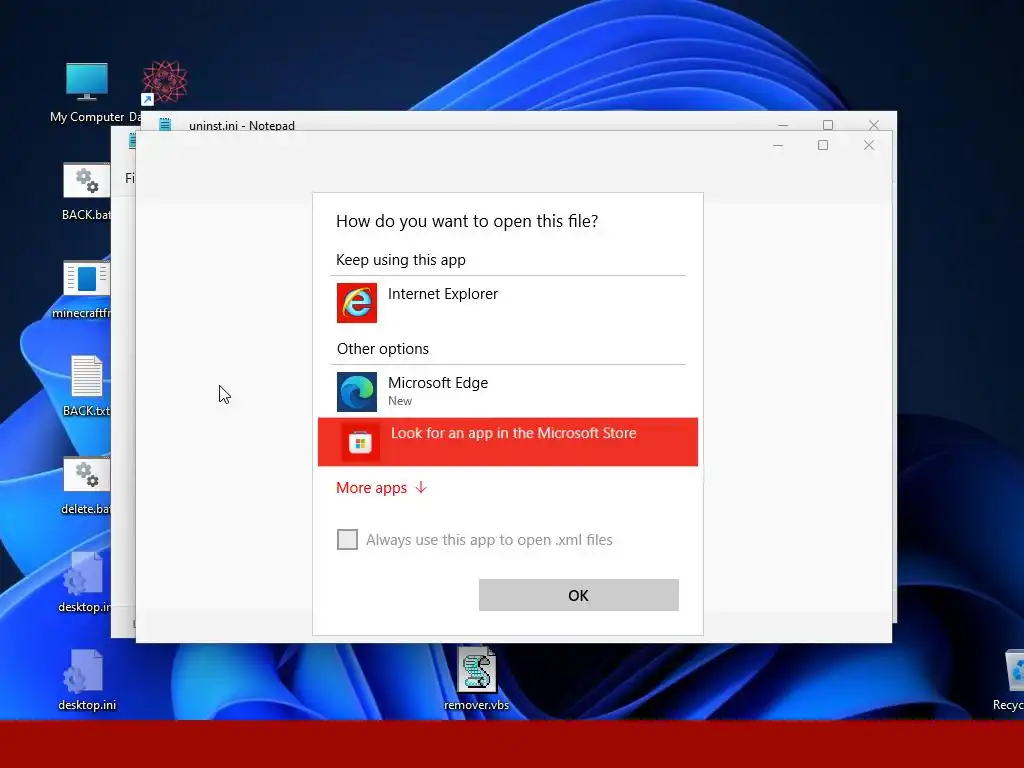Click uninst.ini - Notepad title text
1024x768 pixels.
242,125
